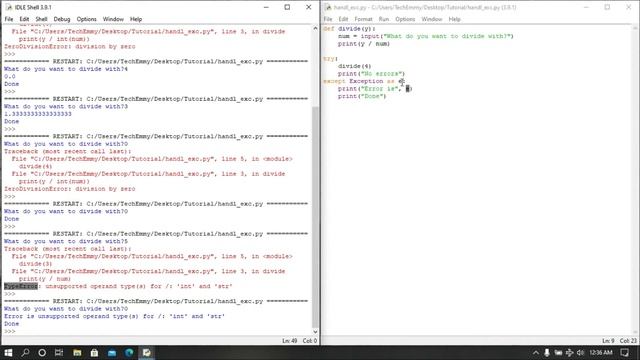Open the Debug menu in IDLE Shell
640x360 pixels.
(62, 19)
